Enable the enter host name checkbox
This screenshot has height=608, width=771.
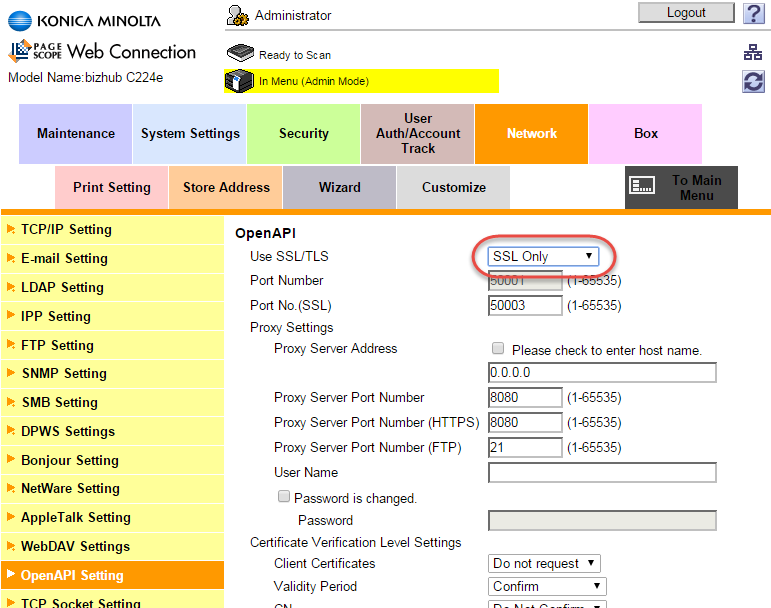(498, 349)
